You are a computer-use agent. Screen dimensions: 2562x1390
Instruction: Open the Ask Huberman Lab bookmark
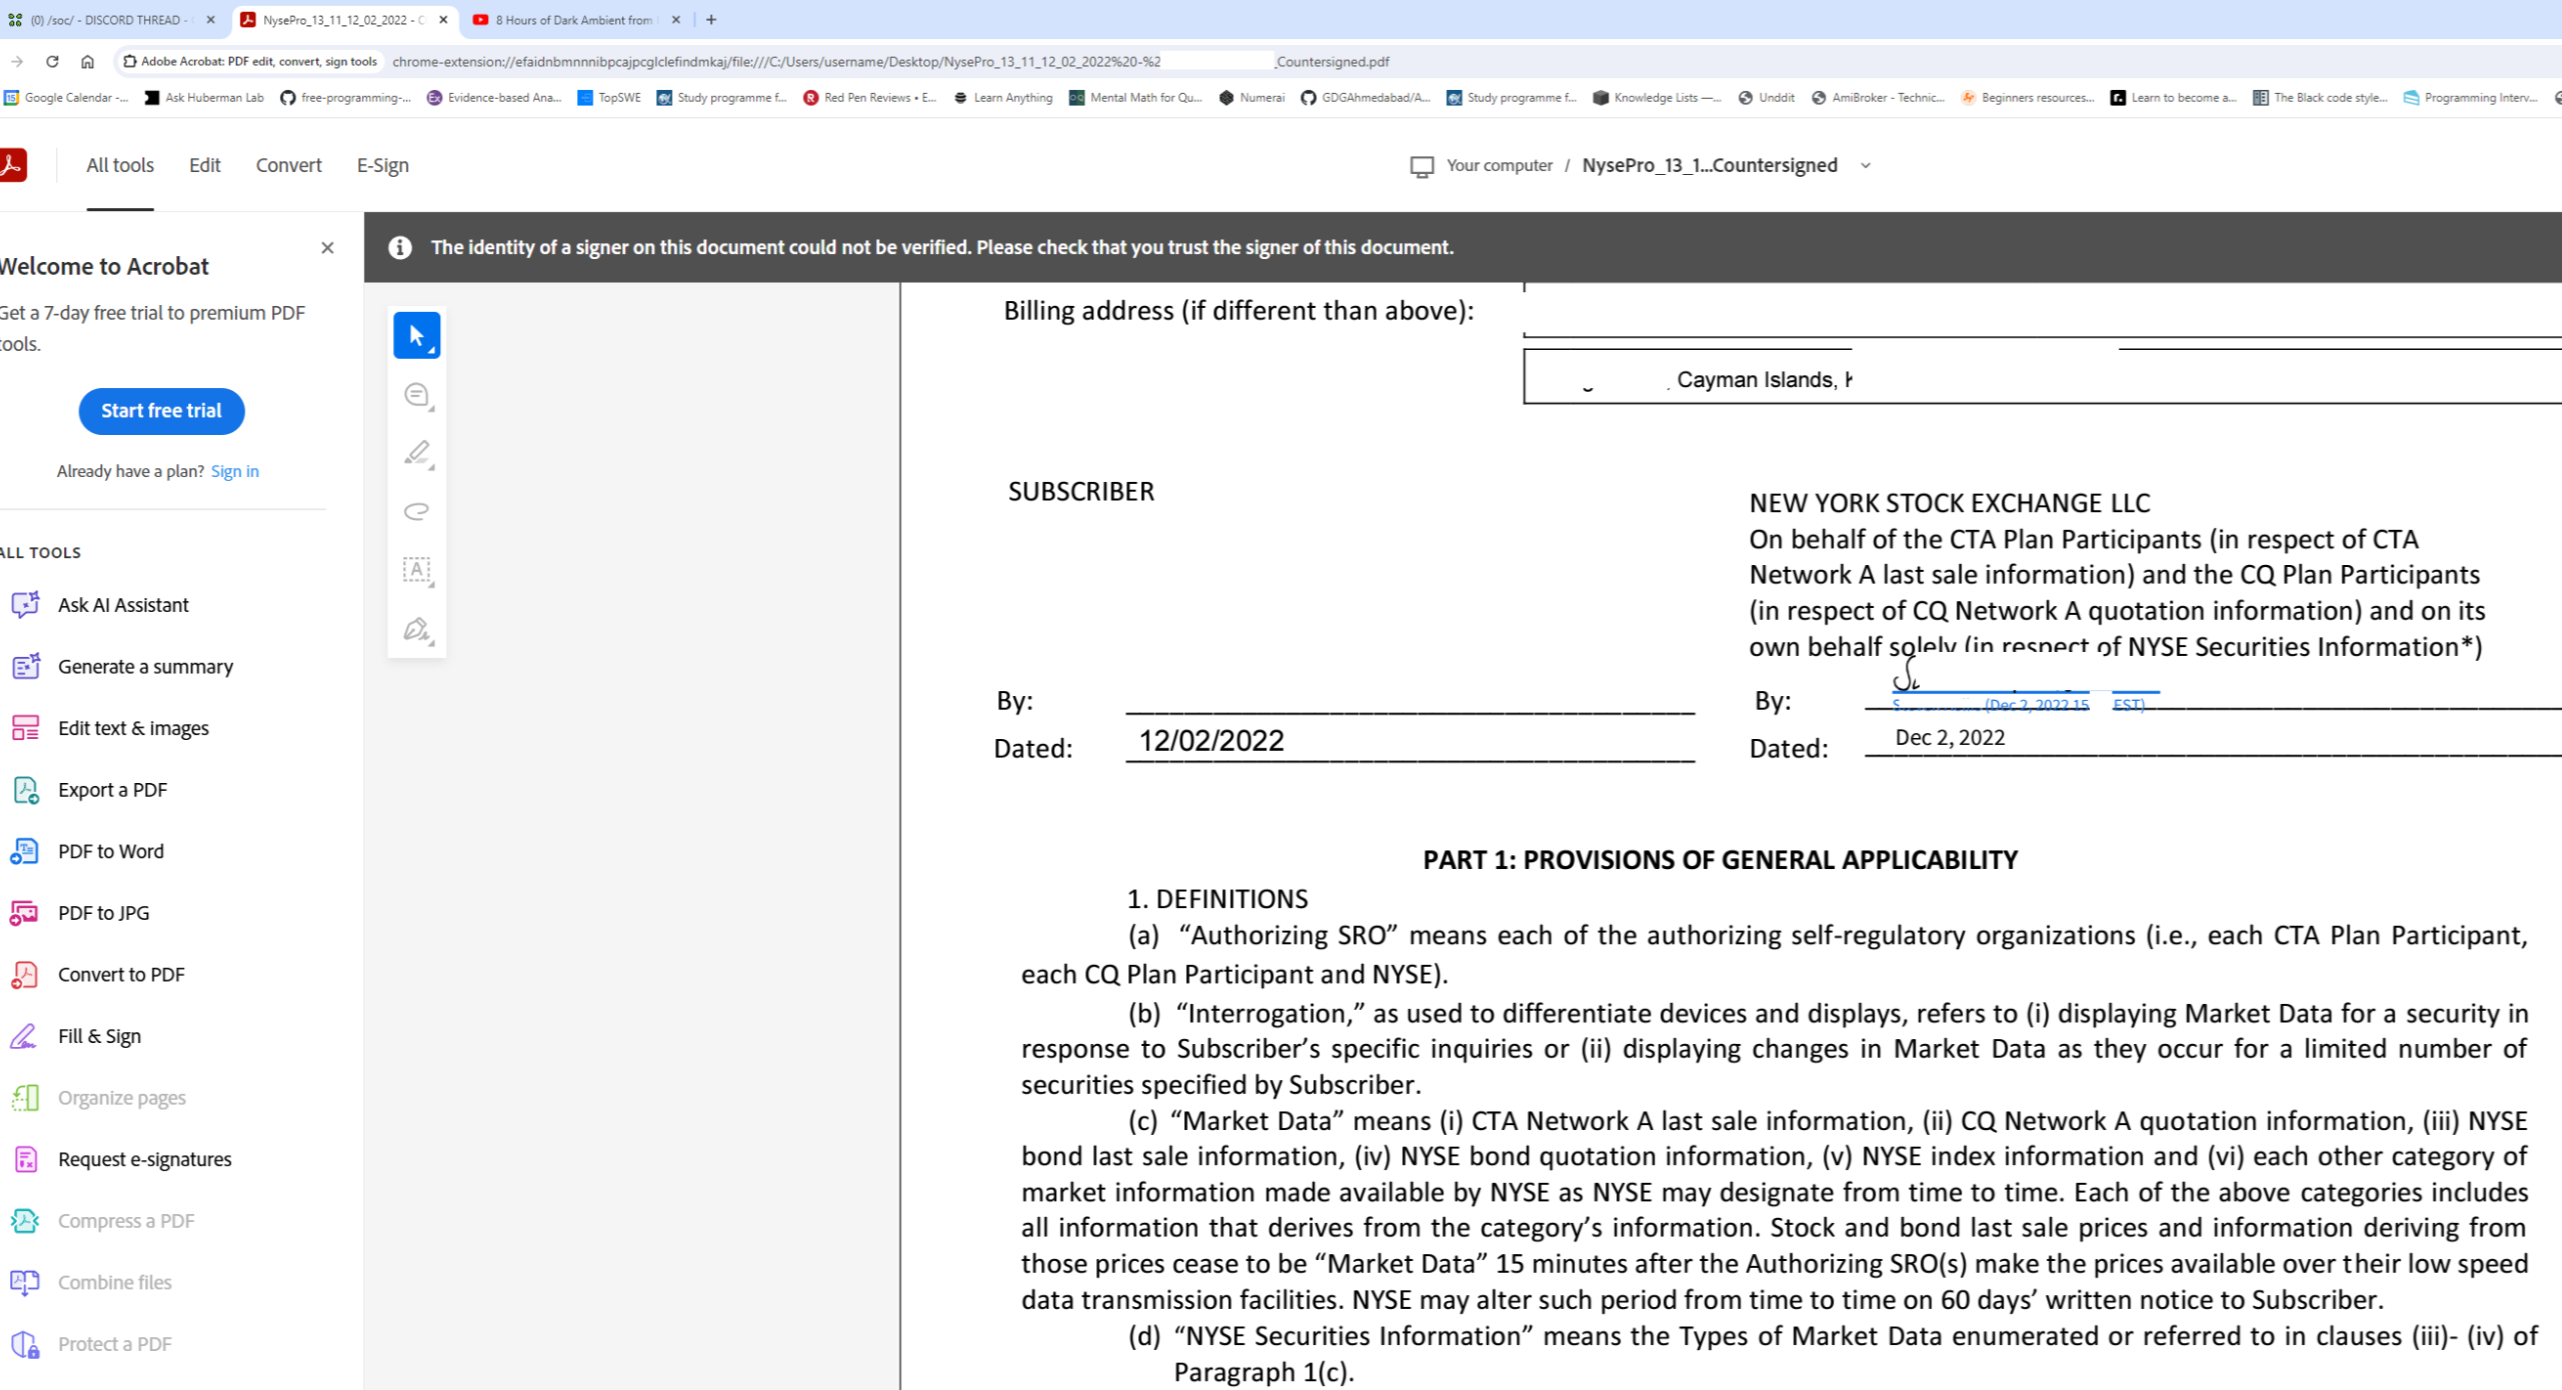tap(205, 98)
